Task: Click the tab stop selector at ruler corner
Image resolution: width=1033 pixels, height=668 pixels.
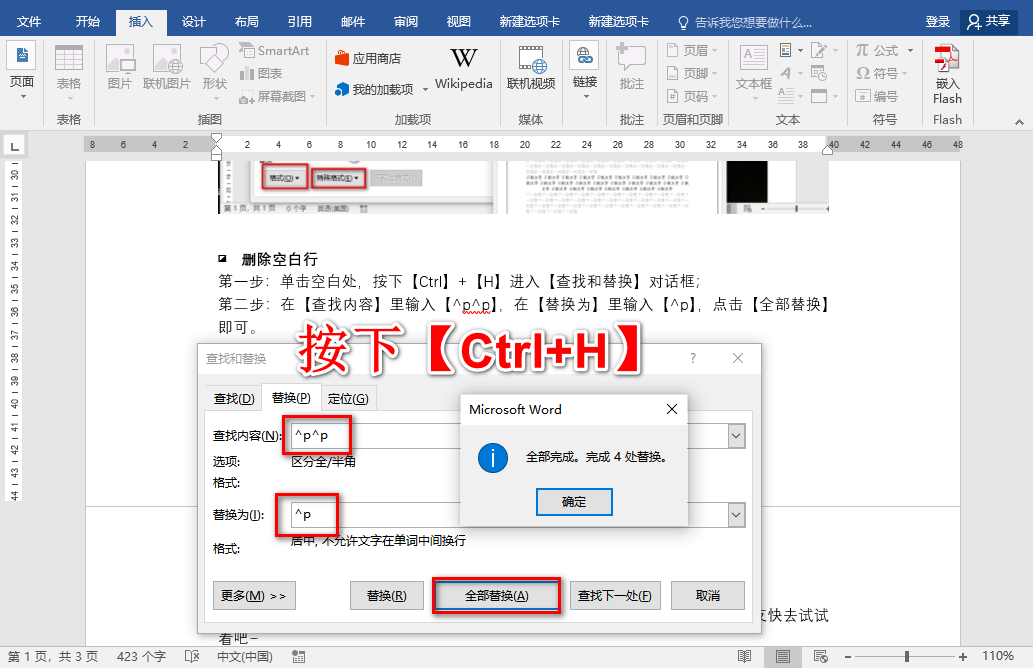Action: pos(14,145)
